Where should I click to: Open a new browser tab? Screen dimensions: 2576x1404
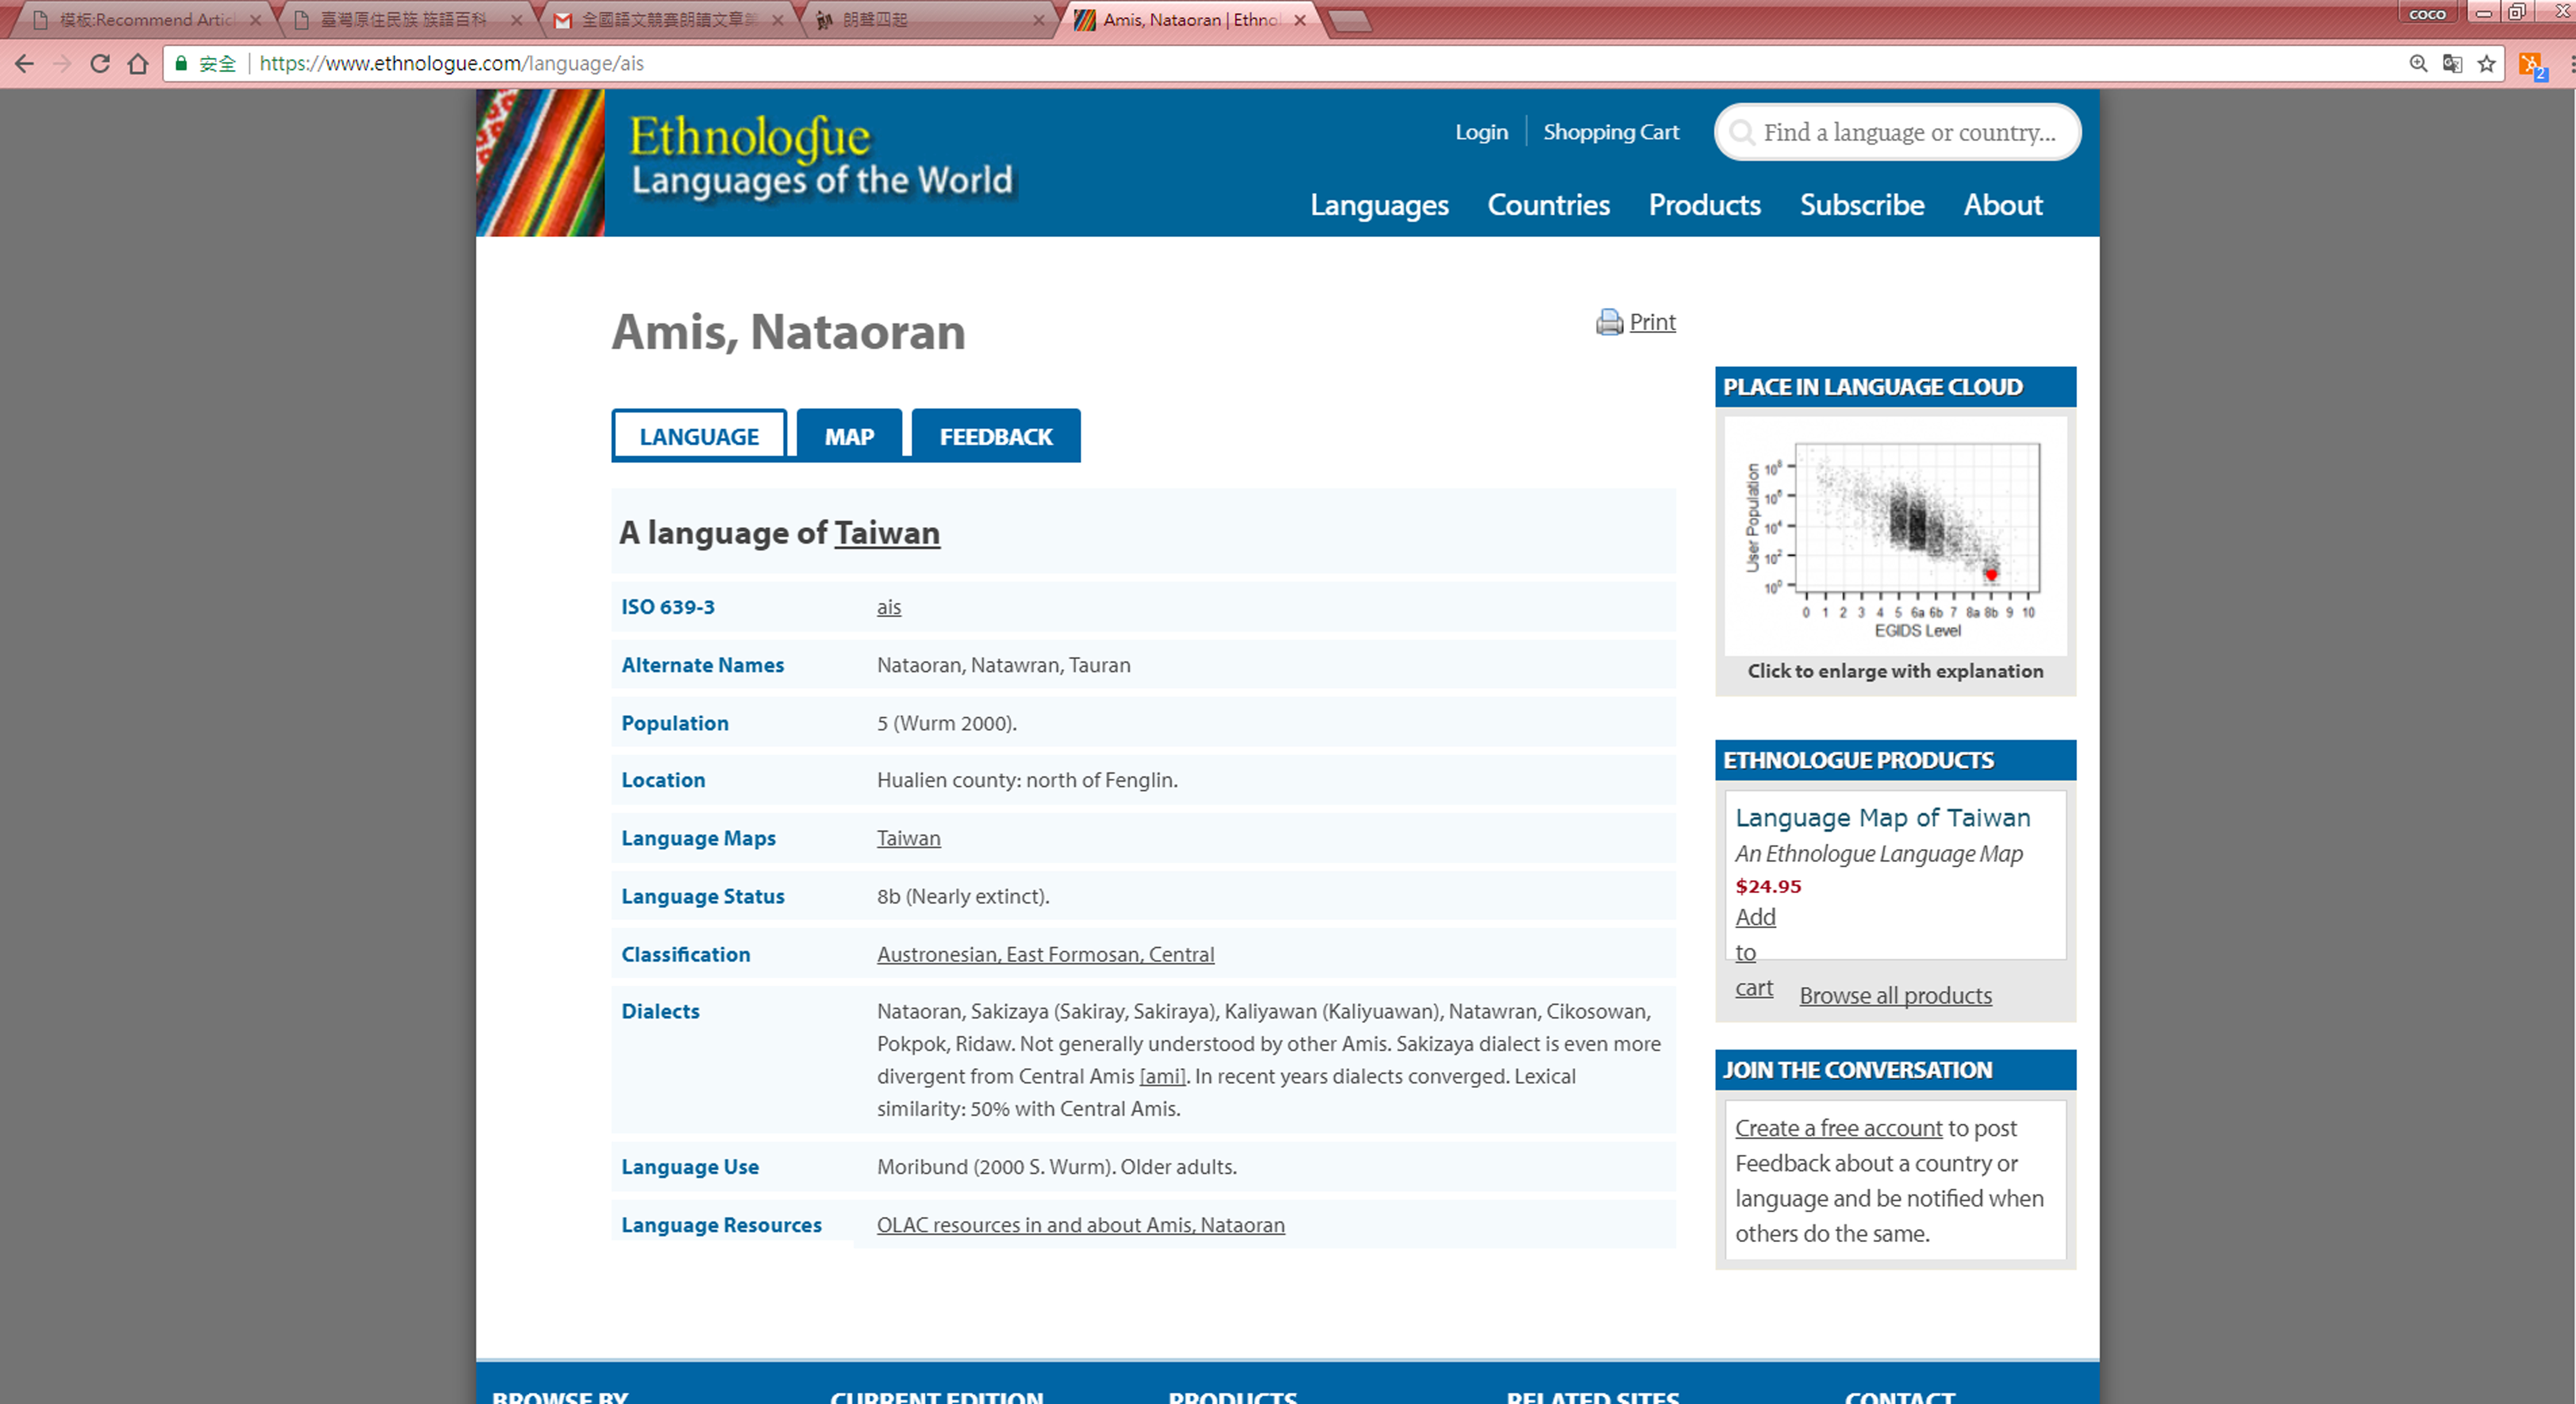1350,21
